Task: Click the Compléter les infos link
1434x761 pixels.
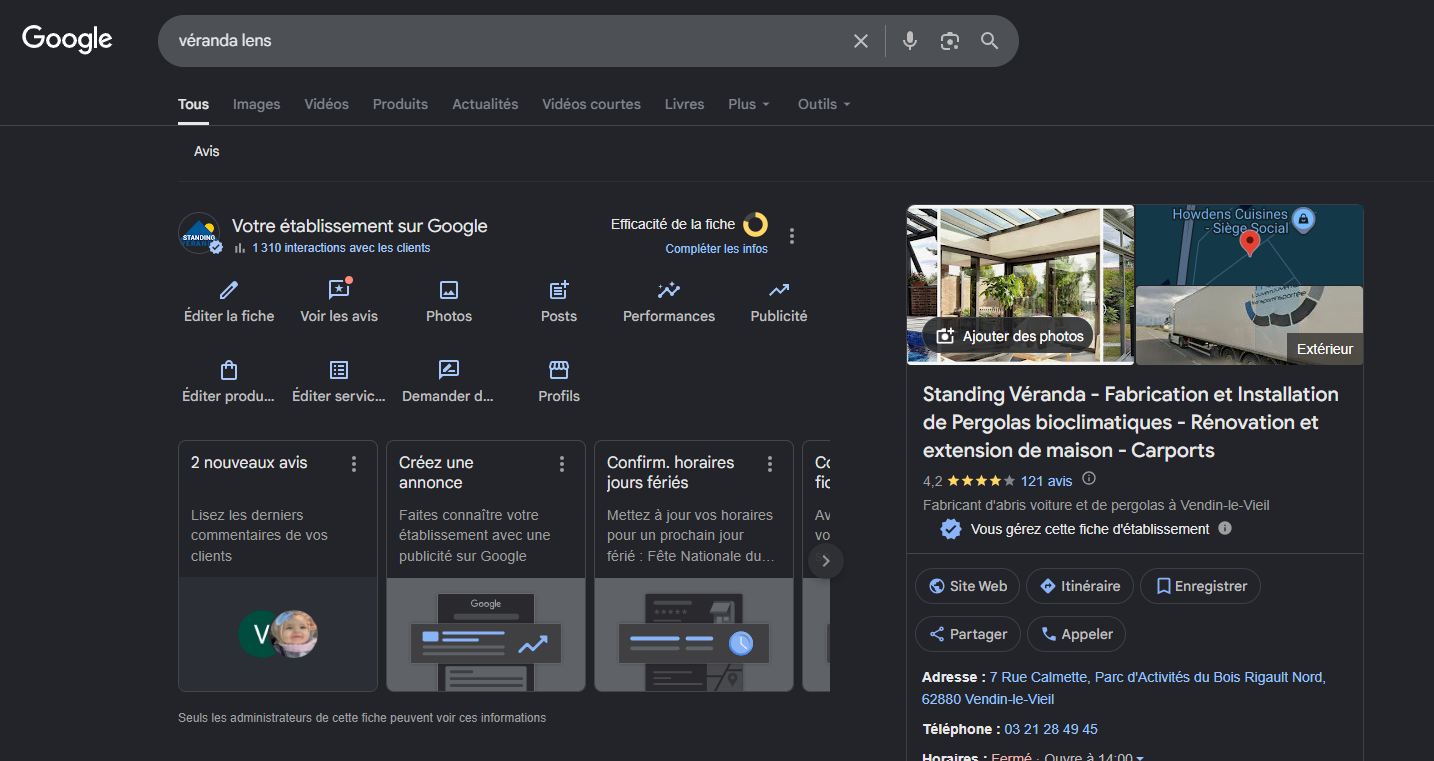Action: click(x=717, y=248)
